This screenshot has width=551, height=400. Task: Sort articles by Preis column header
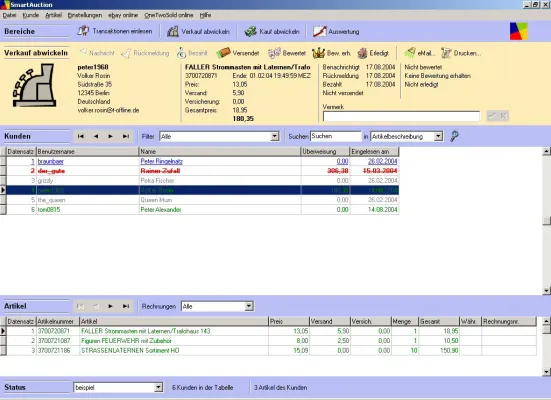(x=289, y=321)
